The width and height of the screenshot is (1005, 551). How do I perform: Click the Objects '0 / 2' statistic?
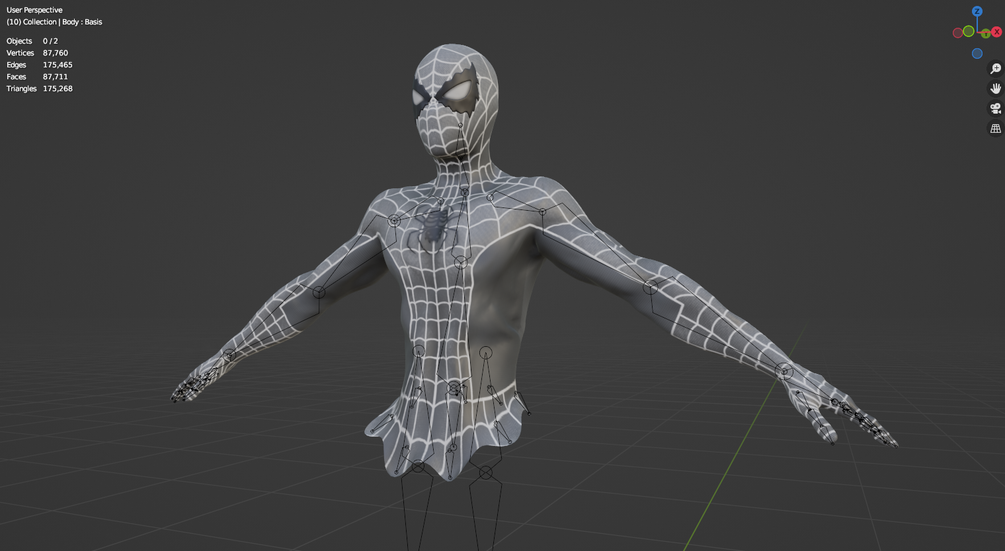[x=51, y=41]
